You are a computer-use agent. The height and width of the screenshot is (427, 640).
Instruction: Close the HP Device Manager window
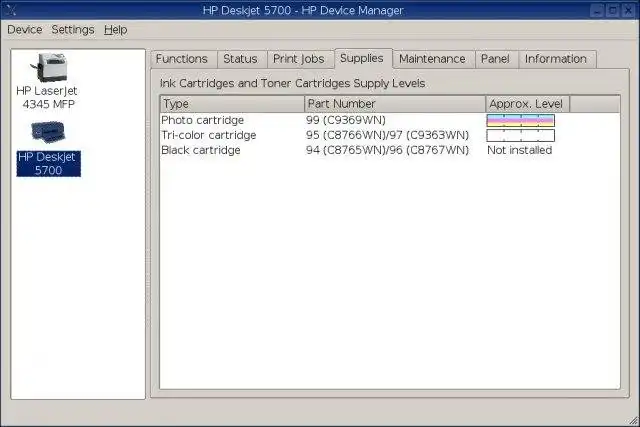point(628,10)
